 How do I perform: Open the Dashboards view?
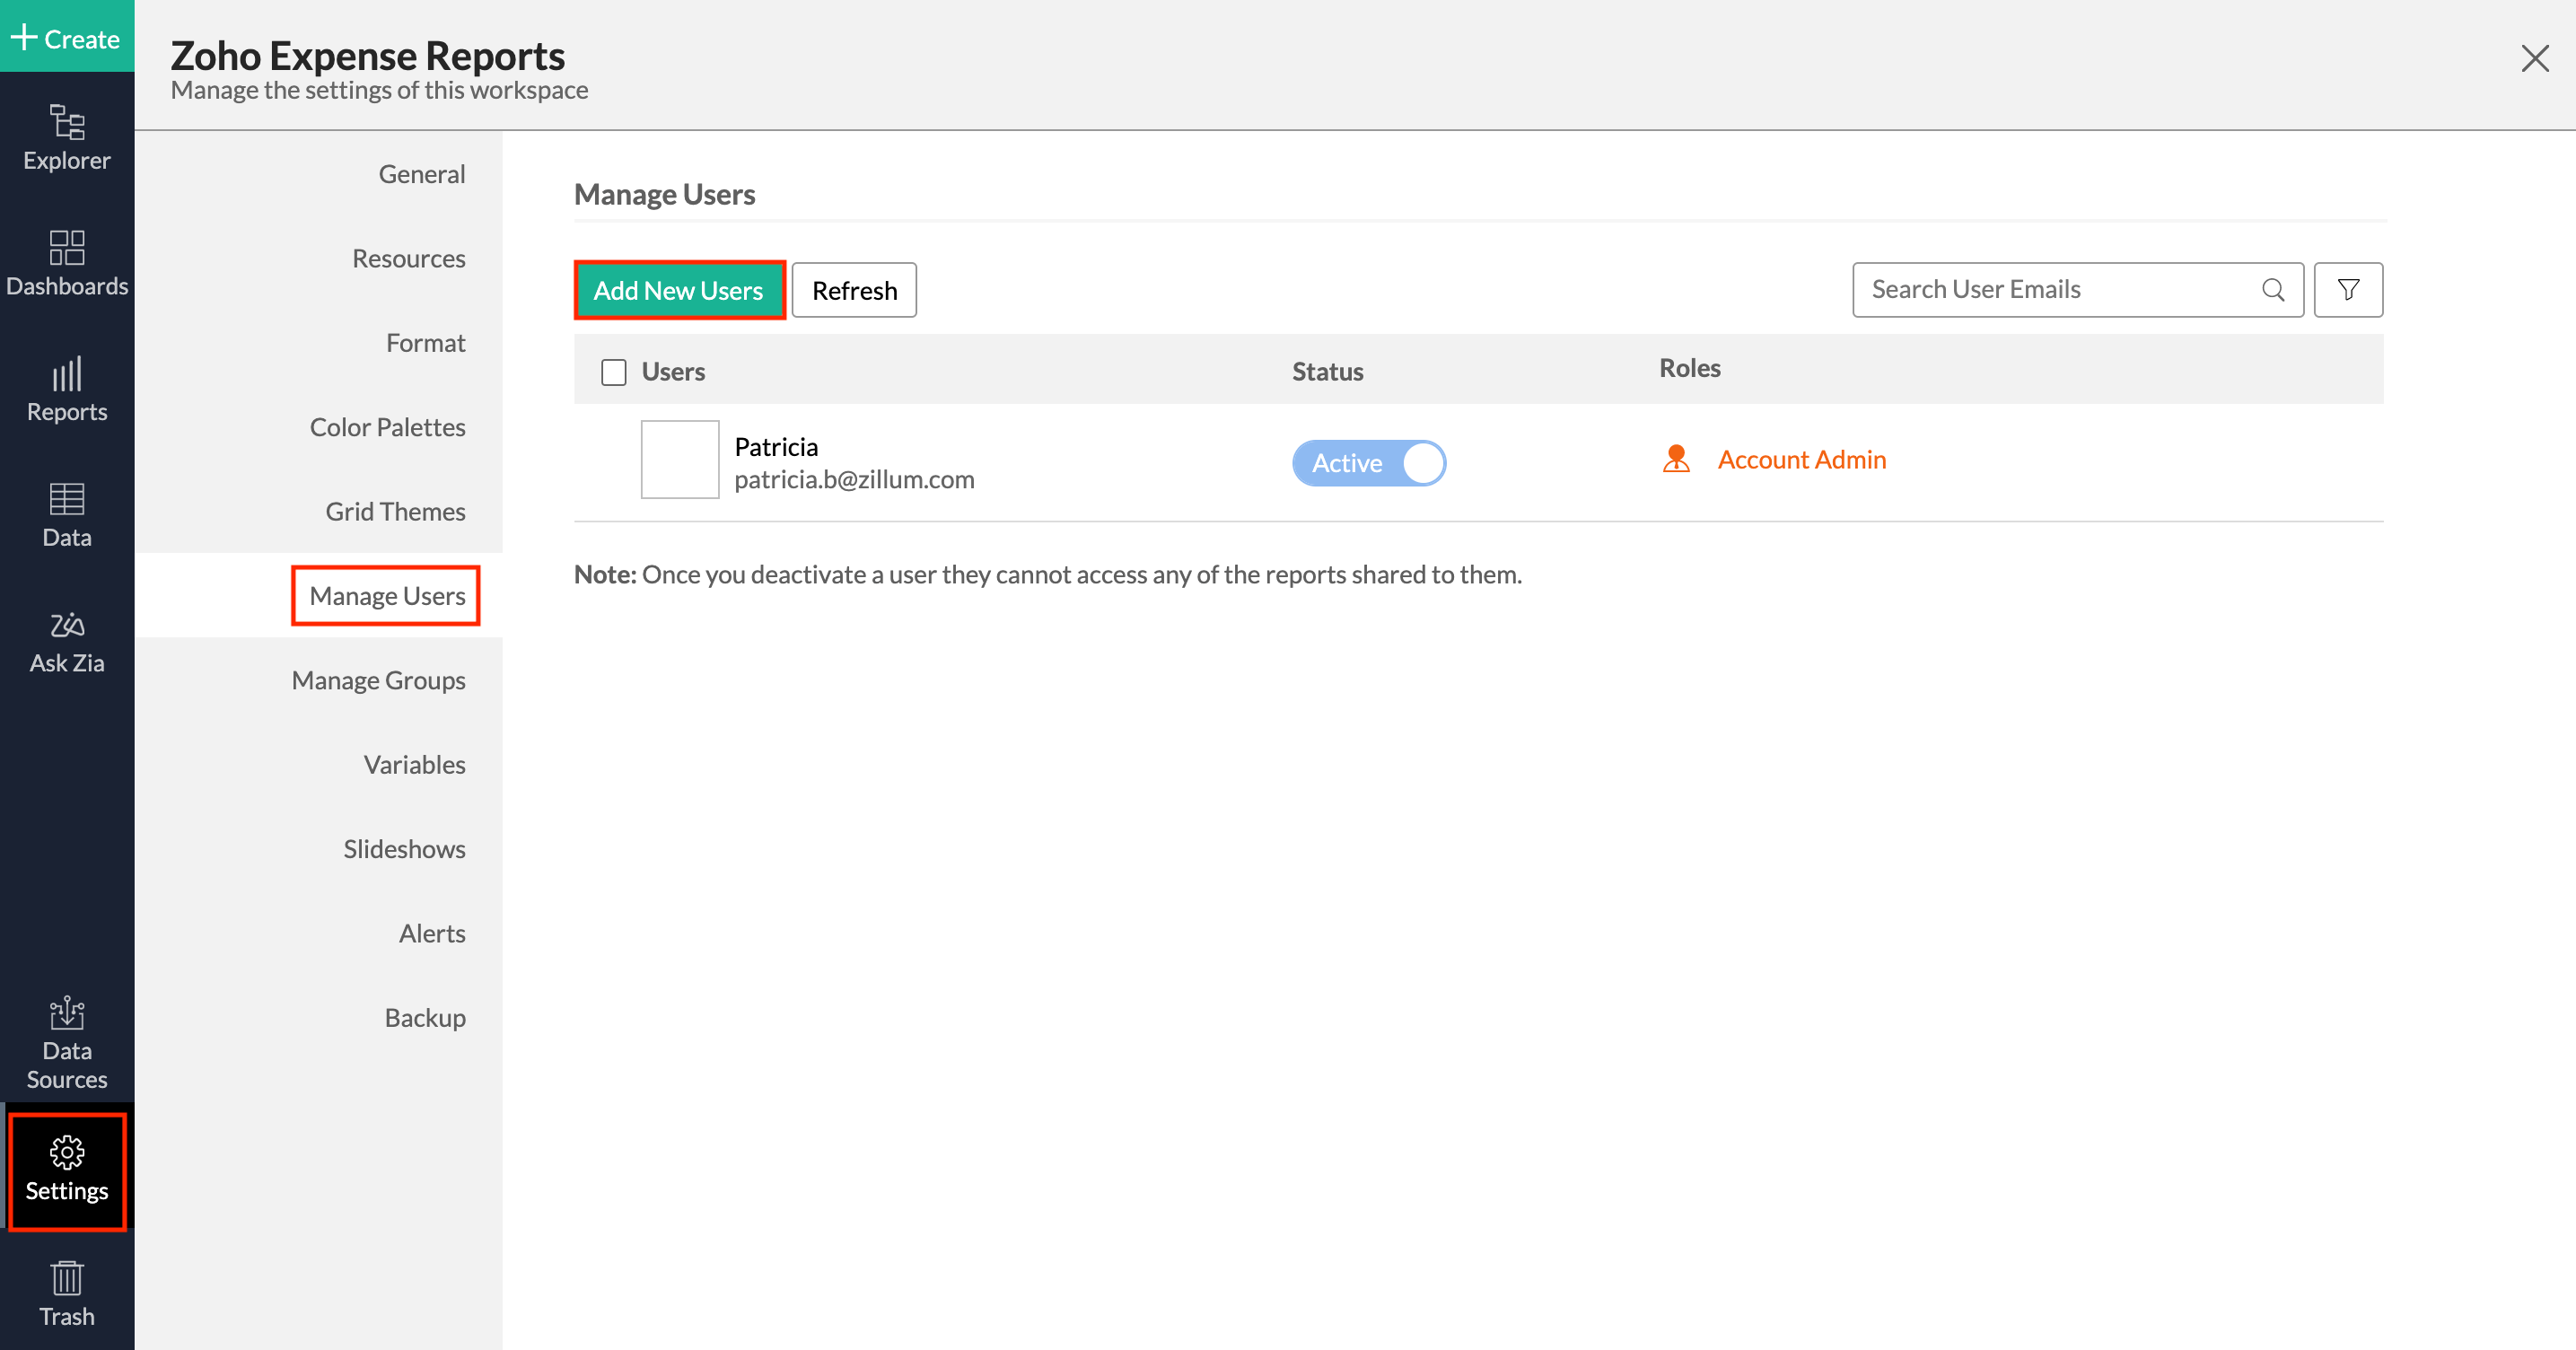point(66,263)
